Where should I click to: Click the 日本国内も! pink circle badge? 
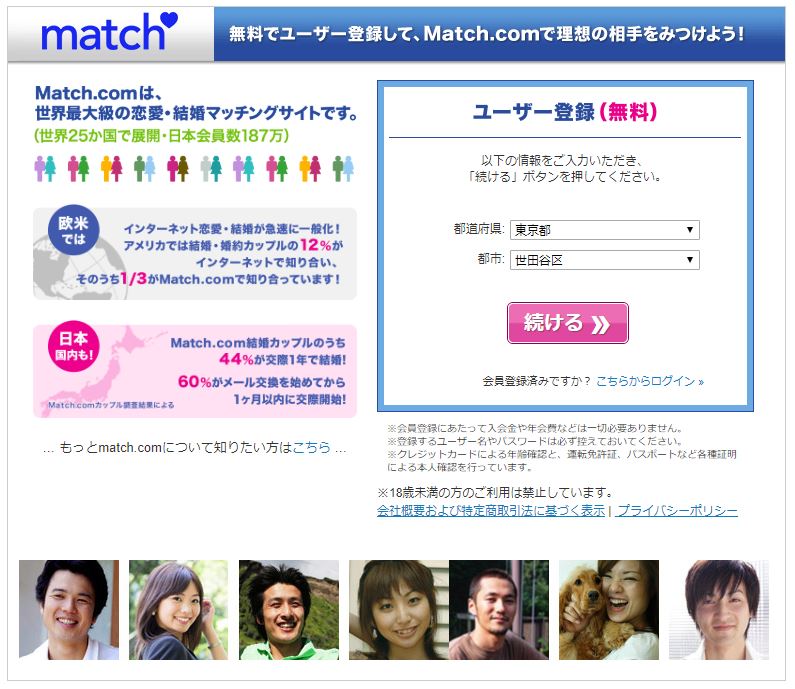[x=74, y=346]
